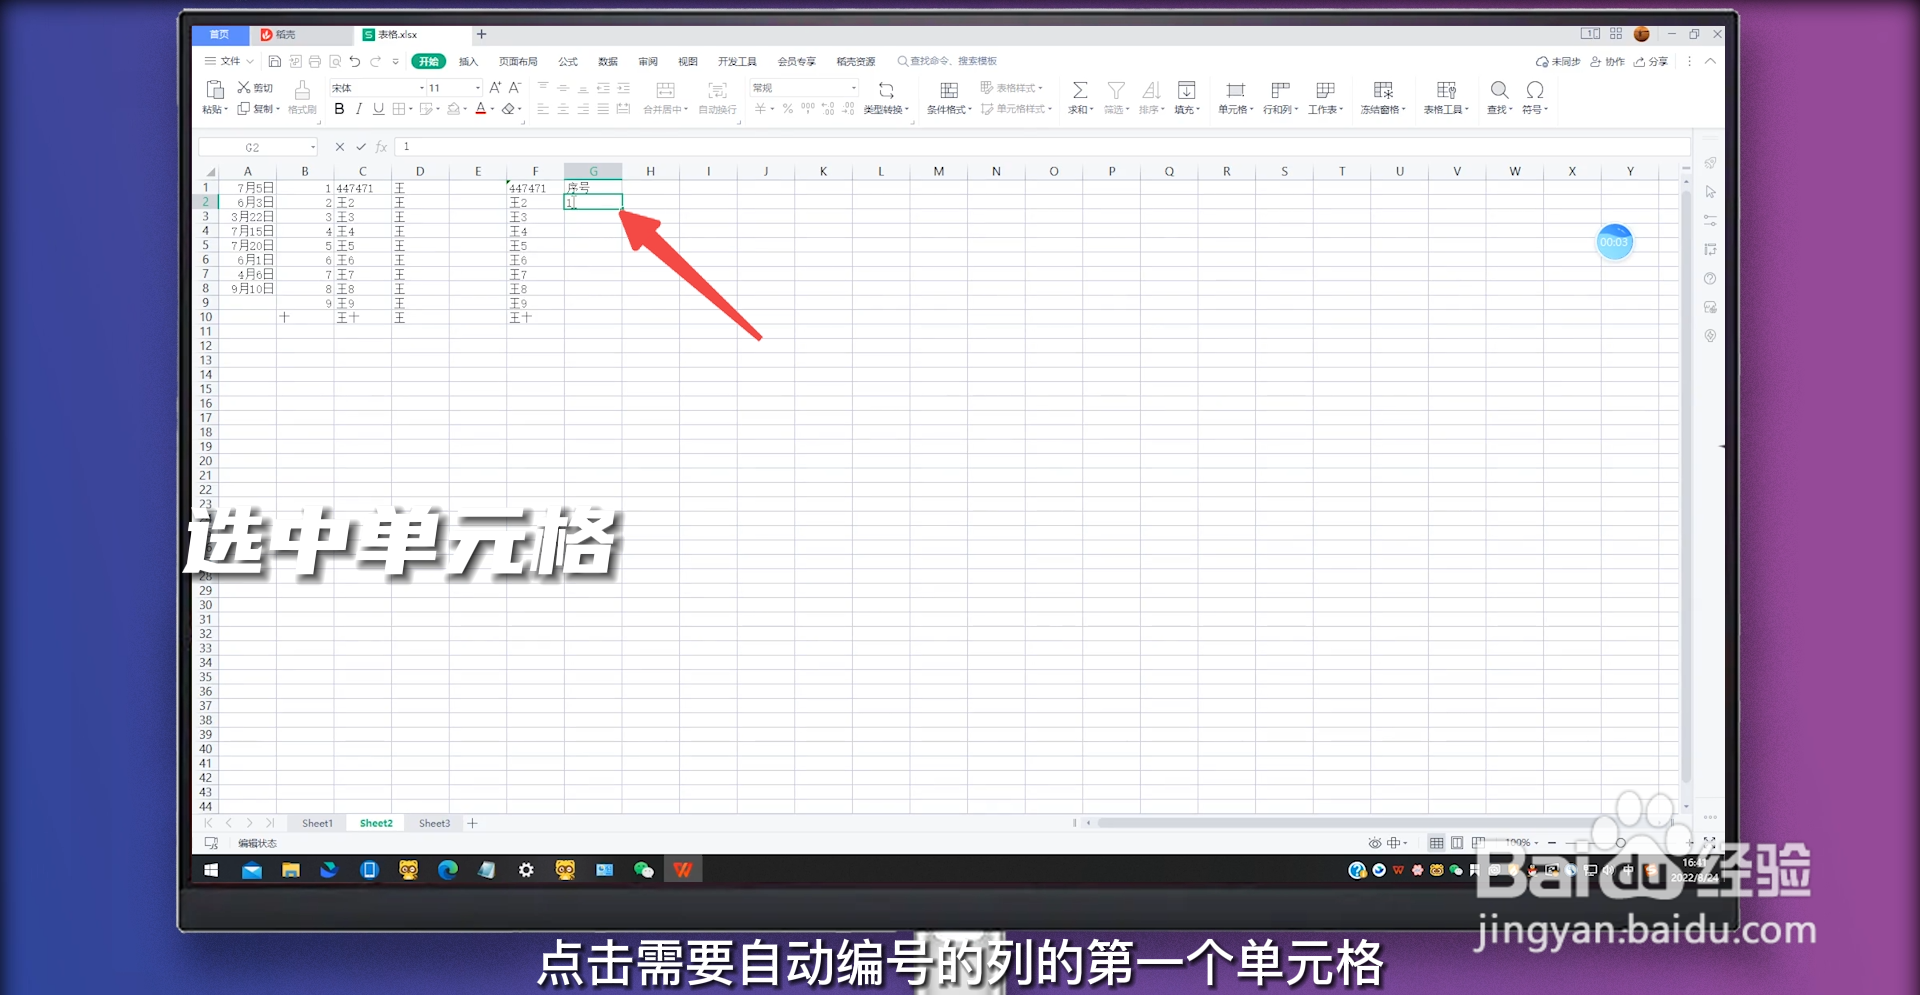The image size is (1920, 995).
Task: Insert a symbol with the Ω icon
Action: (x=1534, y=90)
